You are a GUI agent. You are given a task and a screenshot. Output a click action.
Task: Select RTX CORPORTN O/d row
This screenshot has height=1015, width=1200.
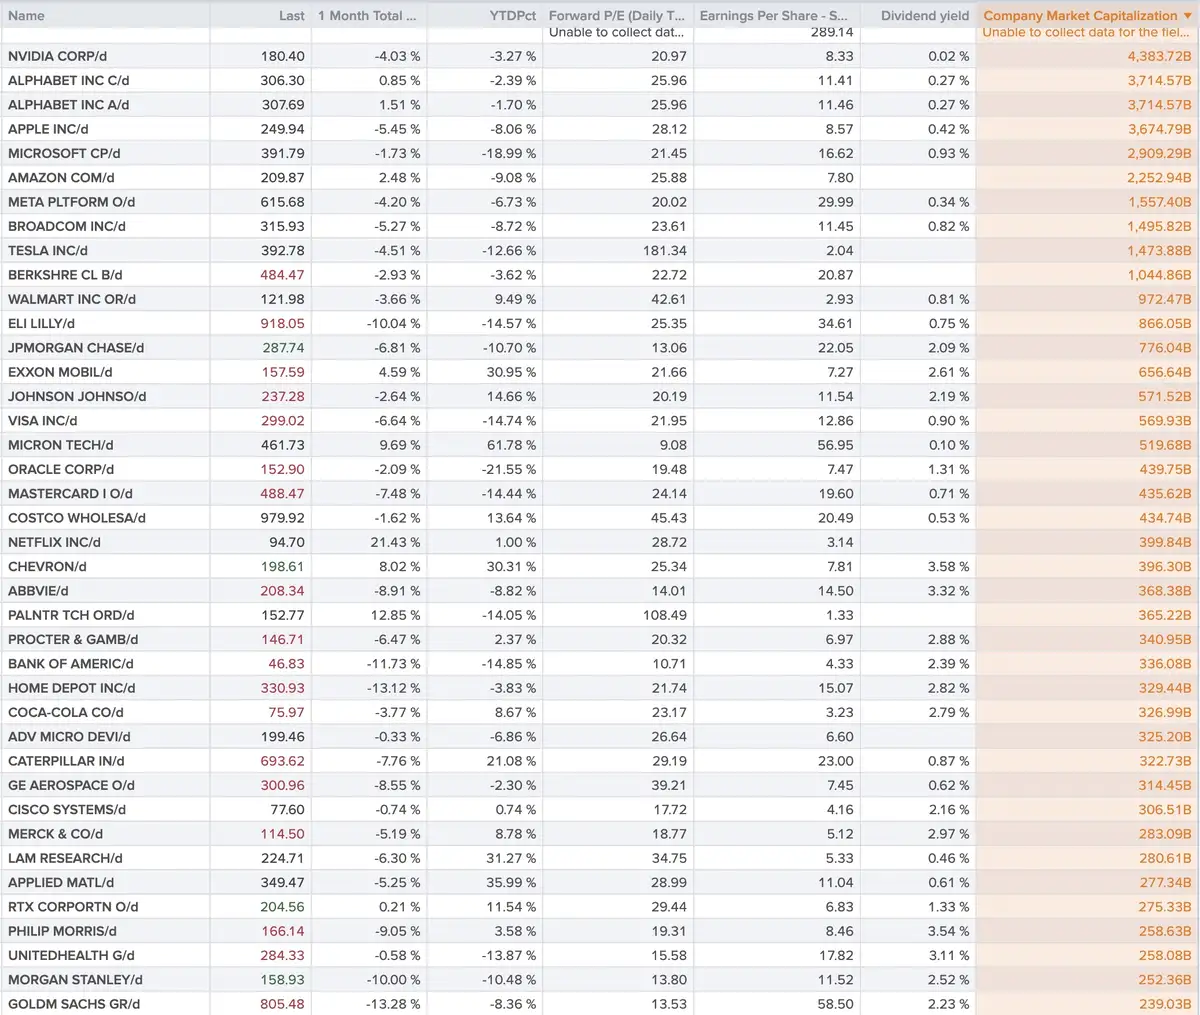(600, 907)
